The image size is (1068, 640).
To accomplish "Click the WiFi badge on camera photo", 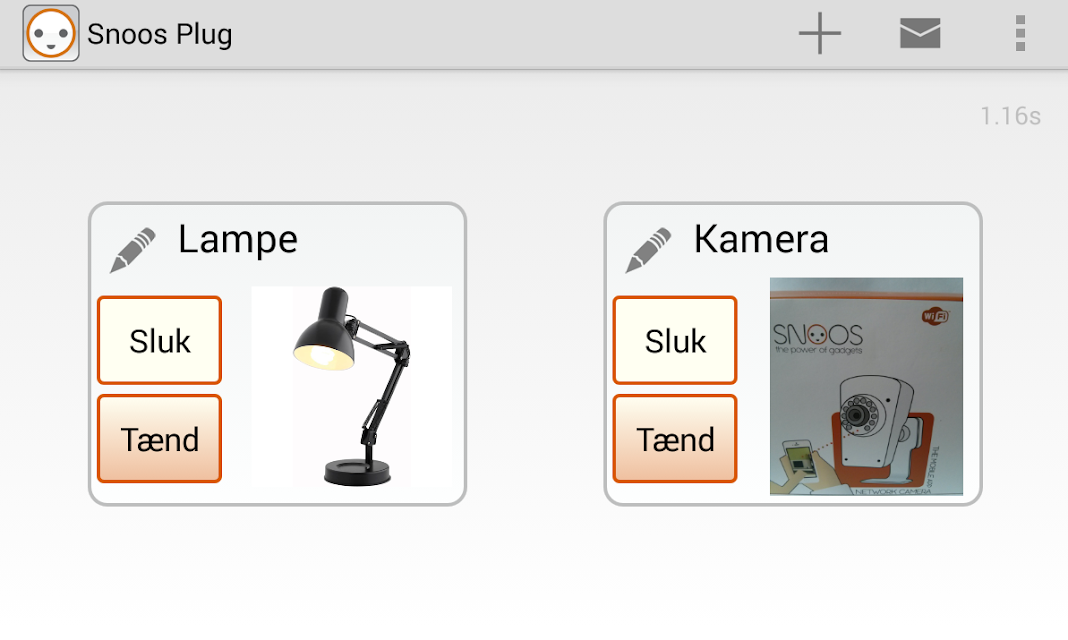I will click(936, 316).
